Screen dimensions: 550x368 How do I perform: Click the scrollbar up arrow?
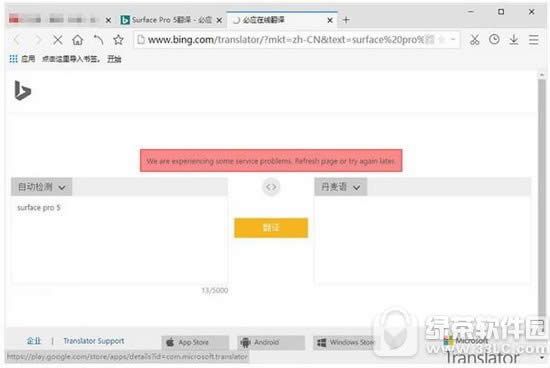pyautogui.click(x=542, y=75)
